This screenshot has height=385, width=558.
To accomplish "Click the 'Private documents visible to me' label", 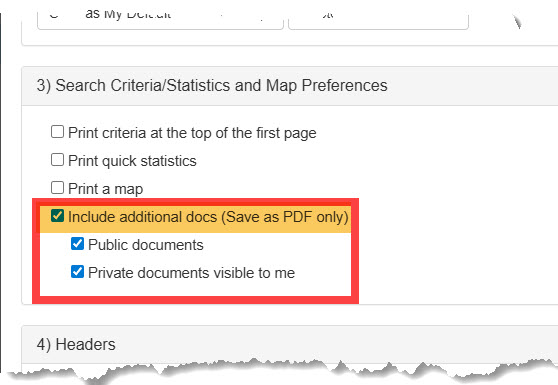I will (191, 273).
